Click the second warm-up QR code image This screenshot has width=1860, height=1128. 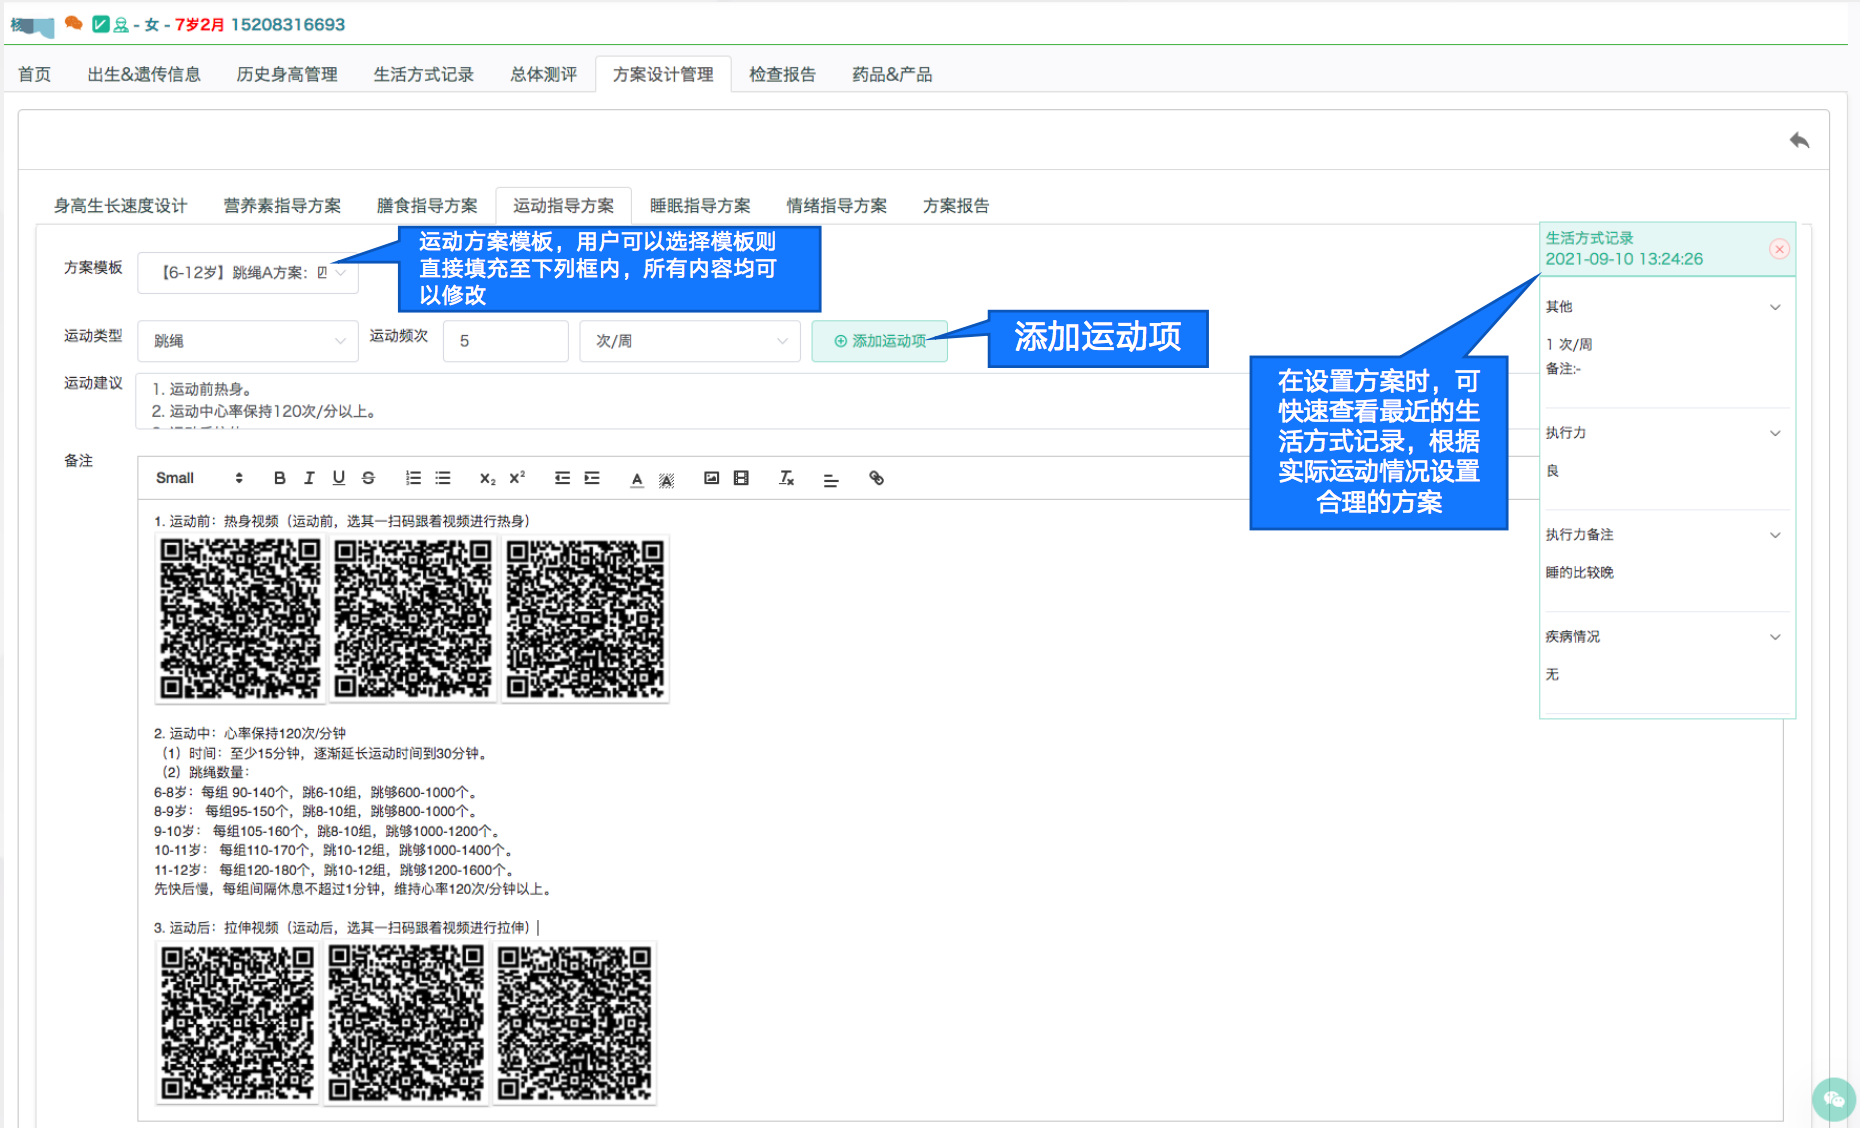click(413, 619)
